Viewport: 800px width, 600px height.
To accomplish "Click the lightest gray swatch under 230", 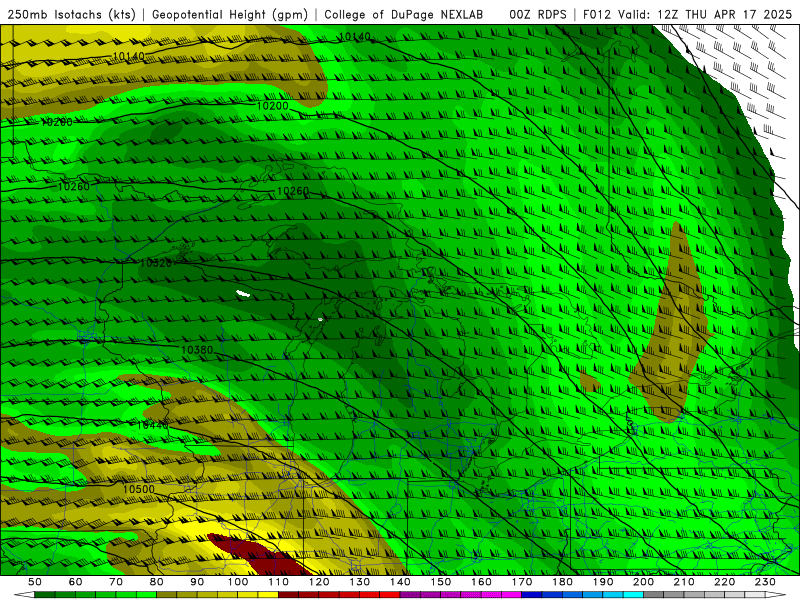I will point(755,594).
